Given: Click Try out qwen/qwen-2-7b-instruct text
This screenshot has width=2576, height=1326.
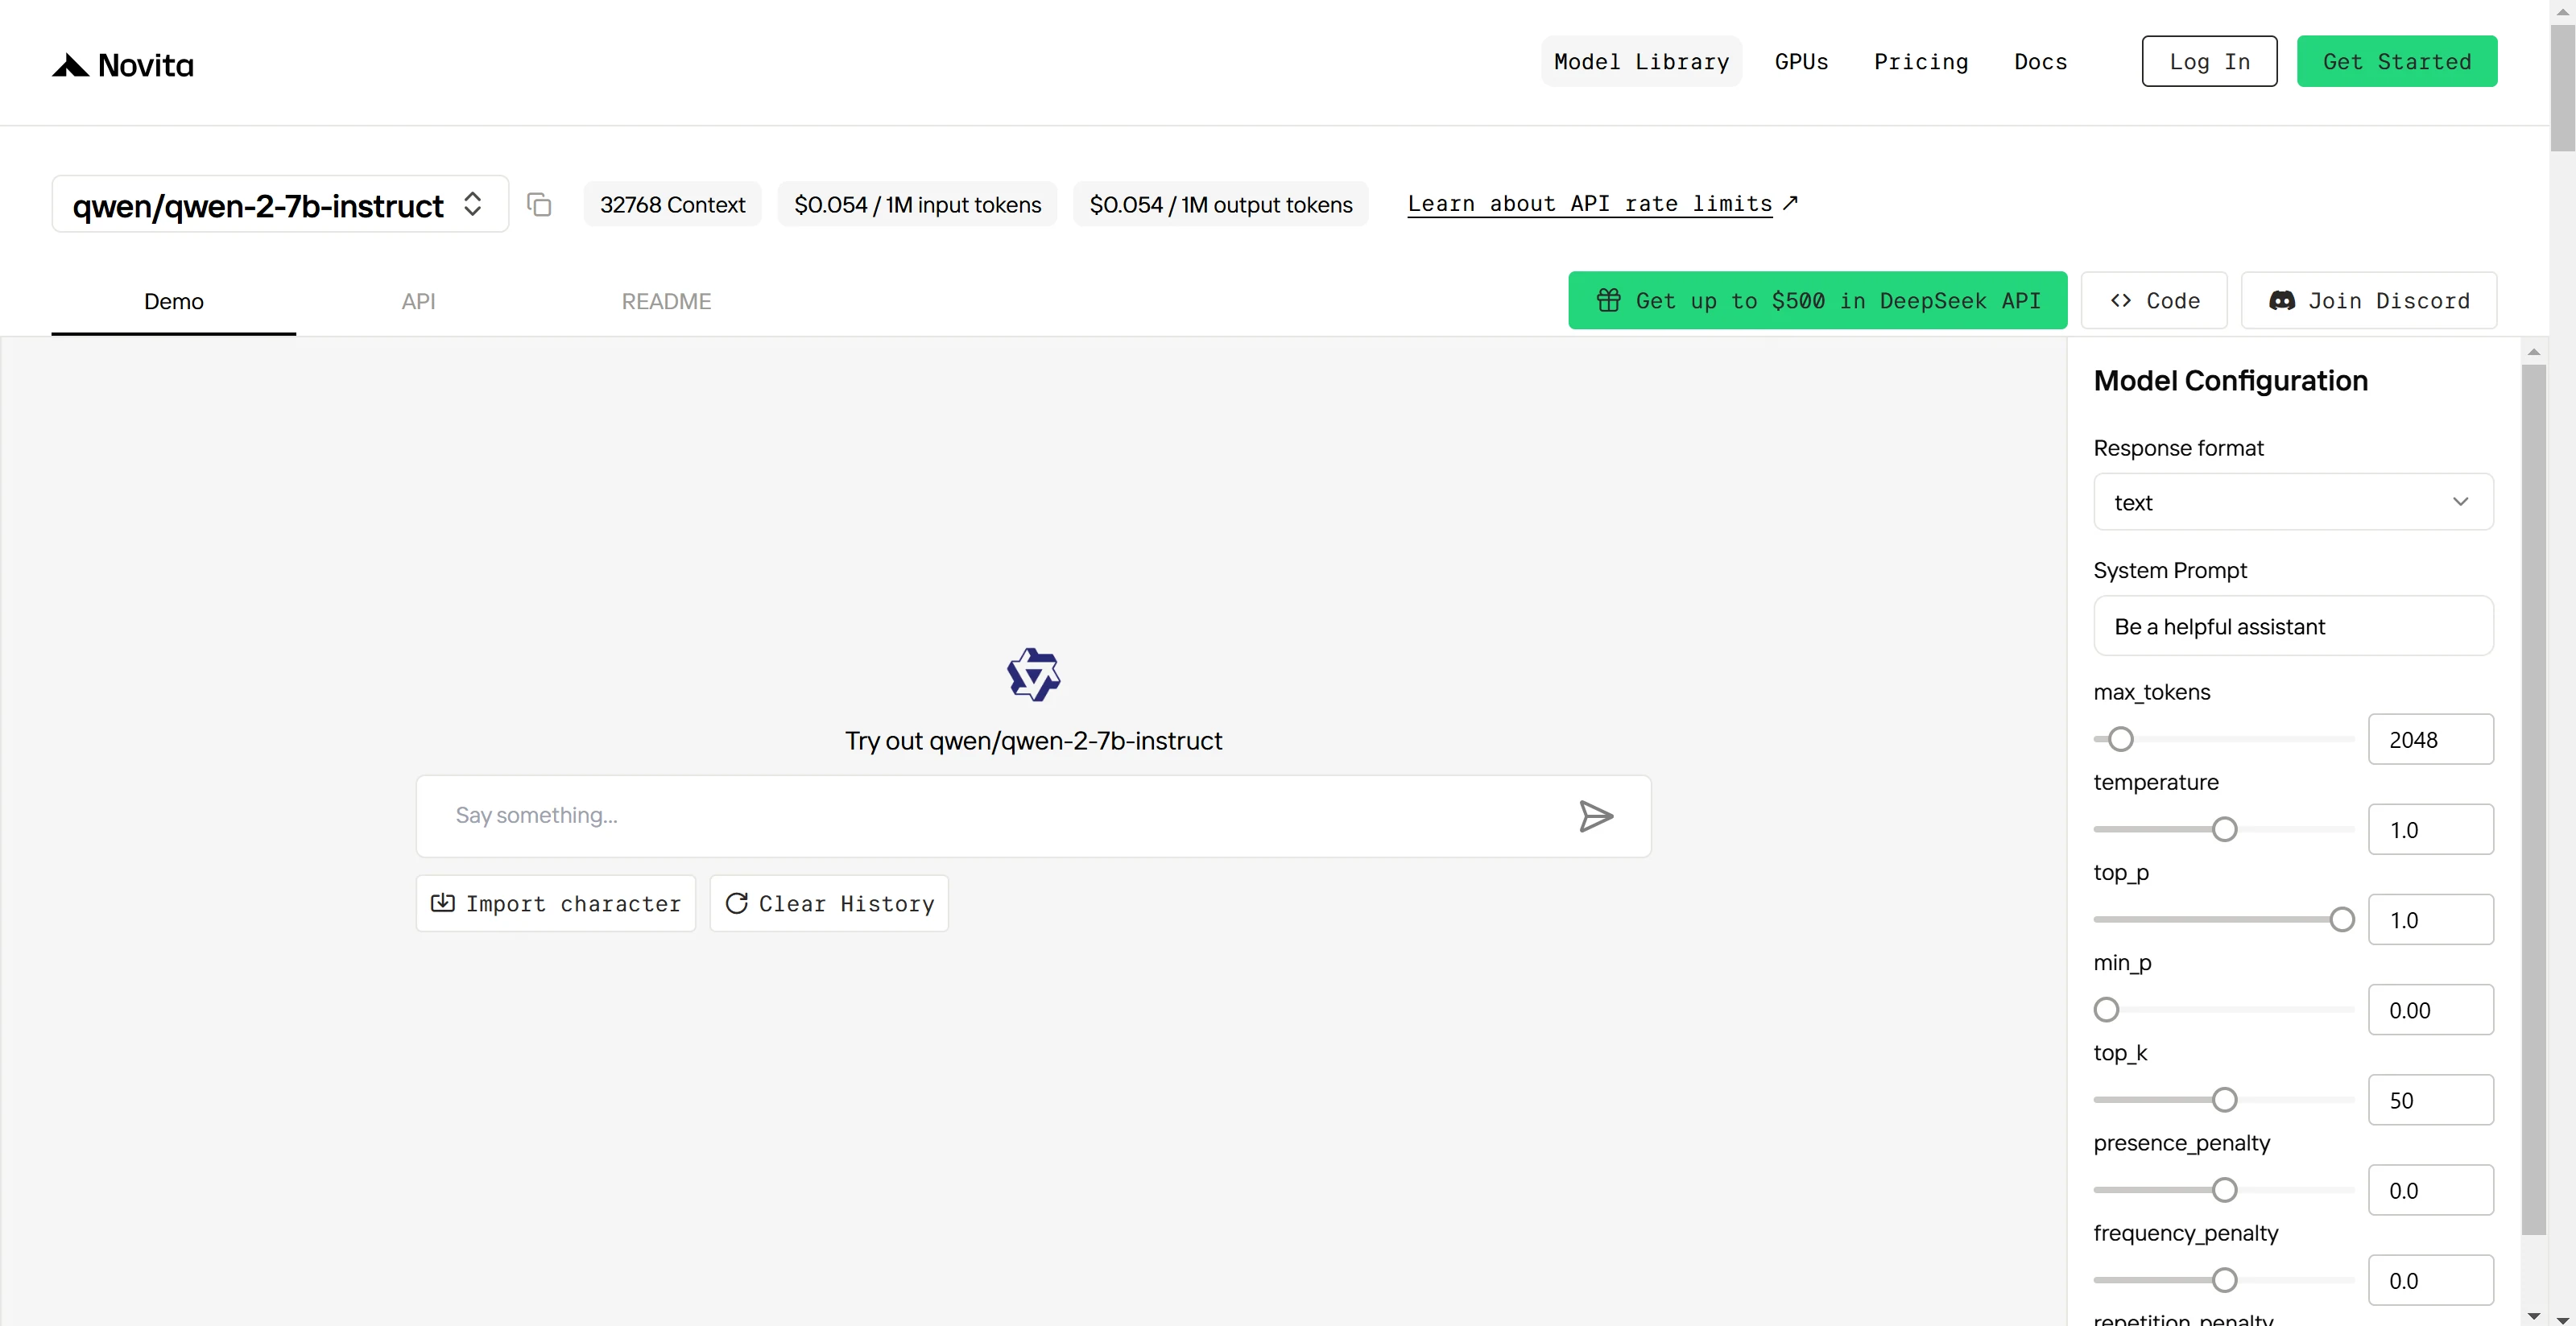Looking at the screenshot, I should click(x=1033, y=741).
